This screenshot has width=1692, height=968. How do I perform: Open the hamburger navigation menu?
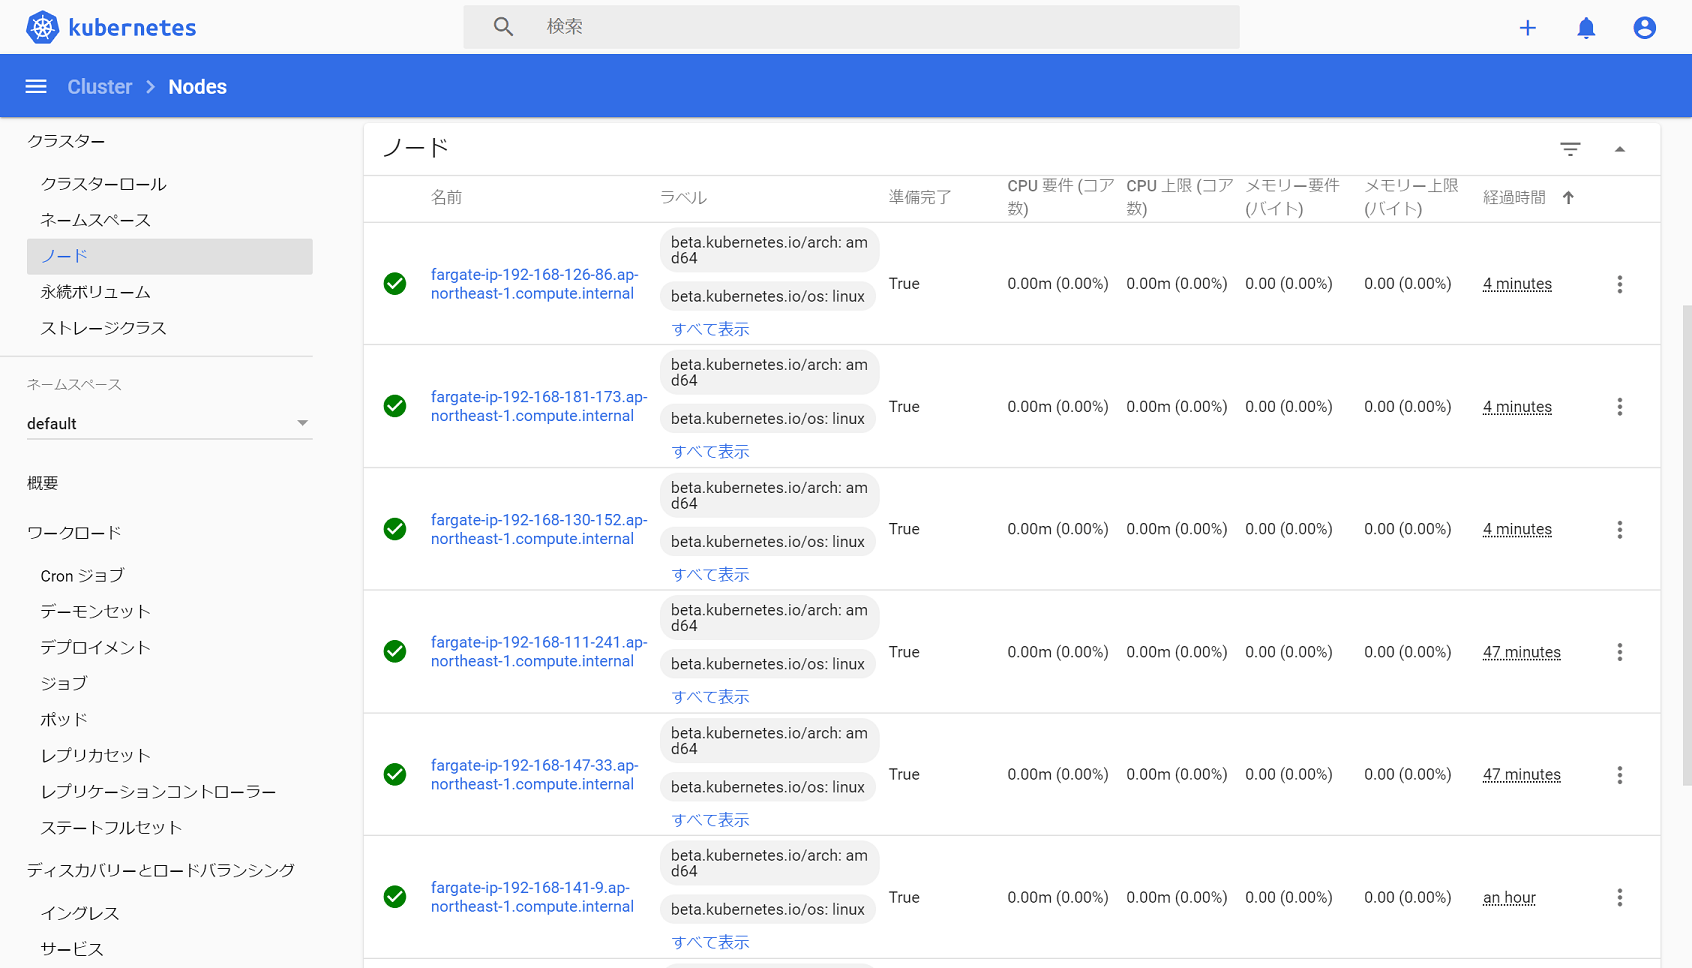coord(36,86)
